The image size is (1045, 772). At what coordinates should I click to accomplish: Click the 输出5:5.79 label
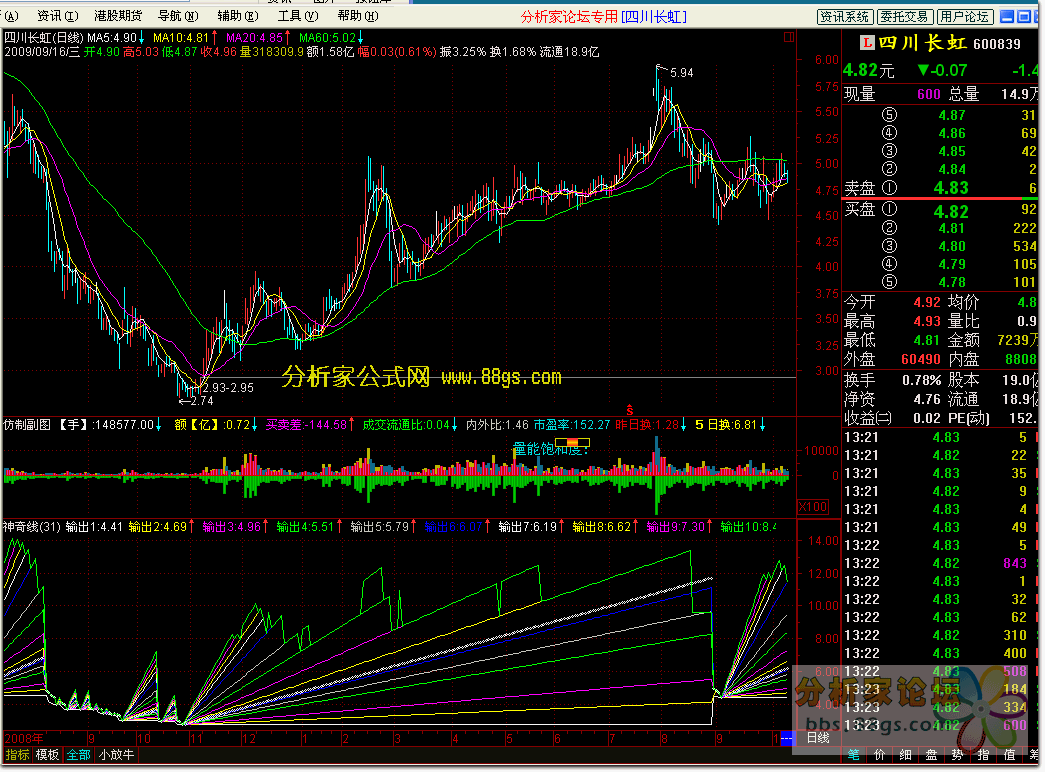[x=380, y=527]
